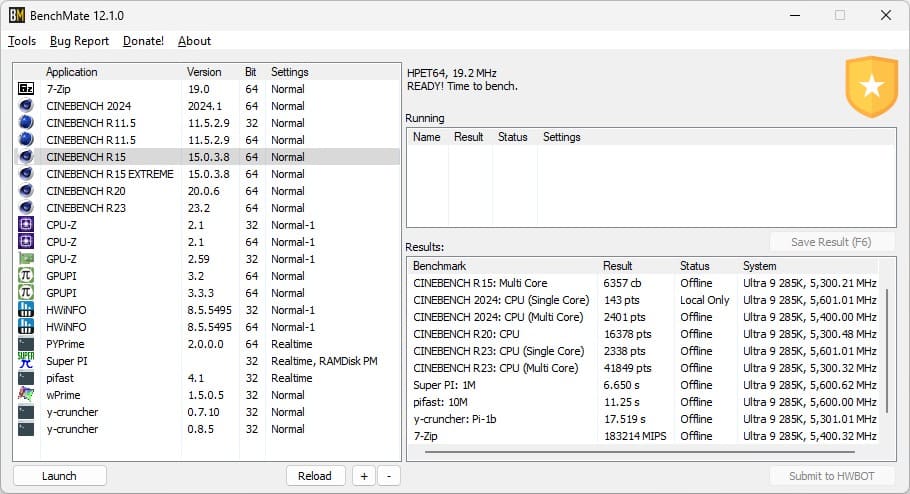Click the GPUPI 3.2 pi icon
The height and width of the screenshot is (494, 910).
pyautogui.click(x=26, y=275)
